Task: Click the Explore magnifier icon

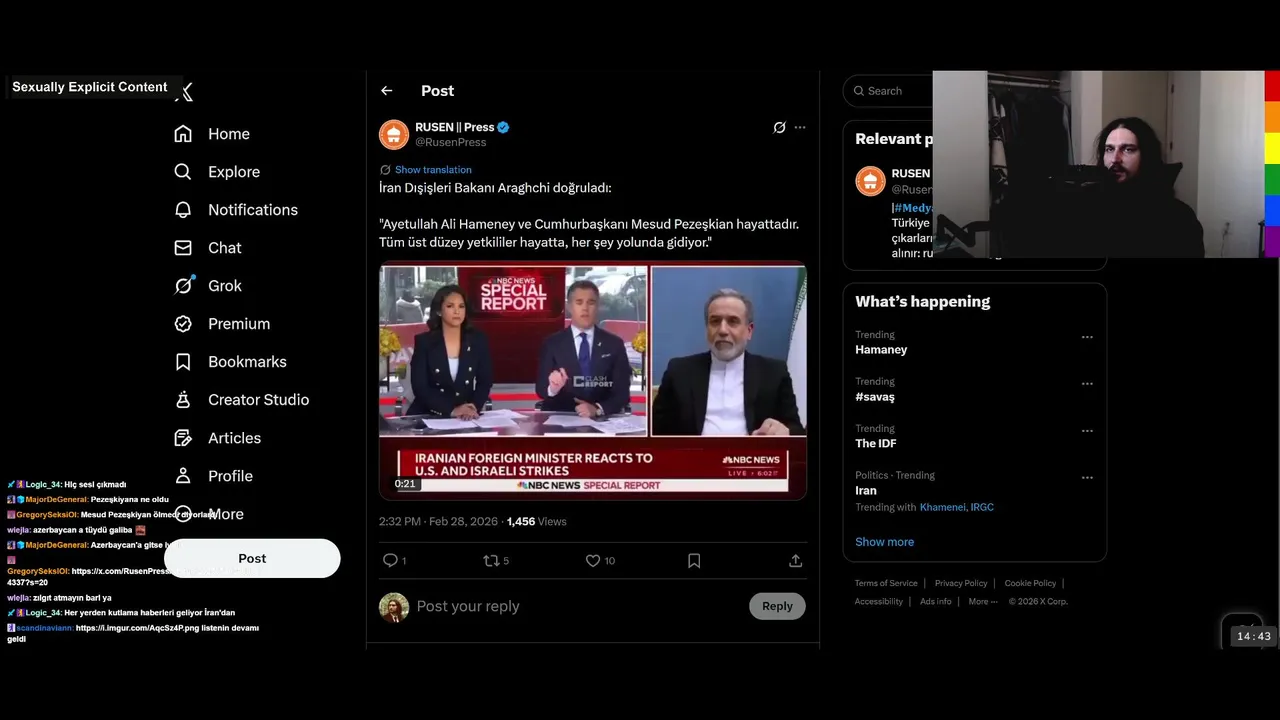Action: click(183, 172)
